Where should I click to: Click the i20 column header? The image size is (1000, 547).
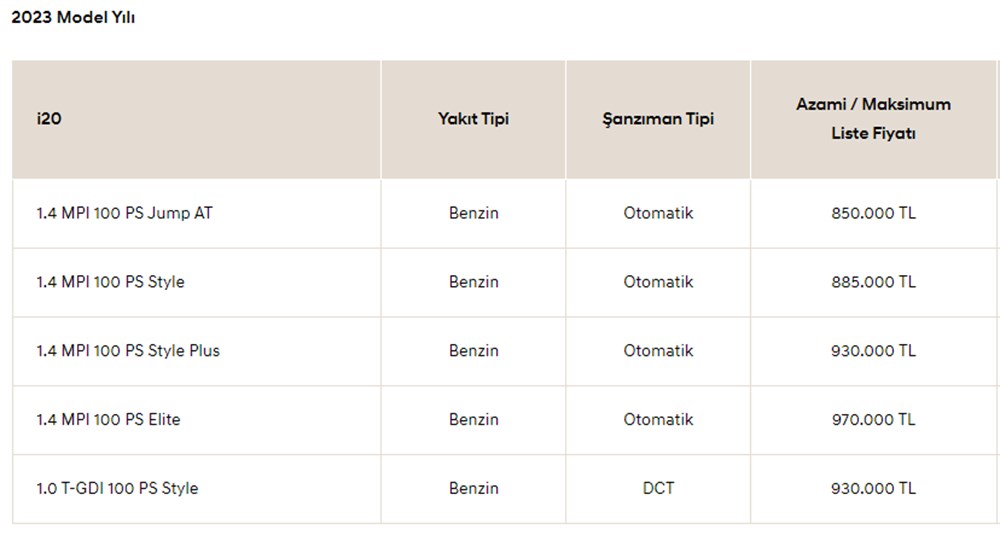click(50, 119)
